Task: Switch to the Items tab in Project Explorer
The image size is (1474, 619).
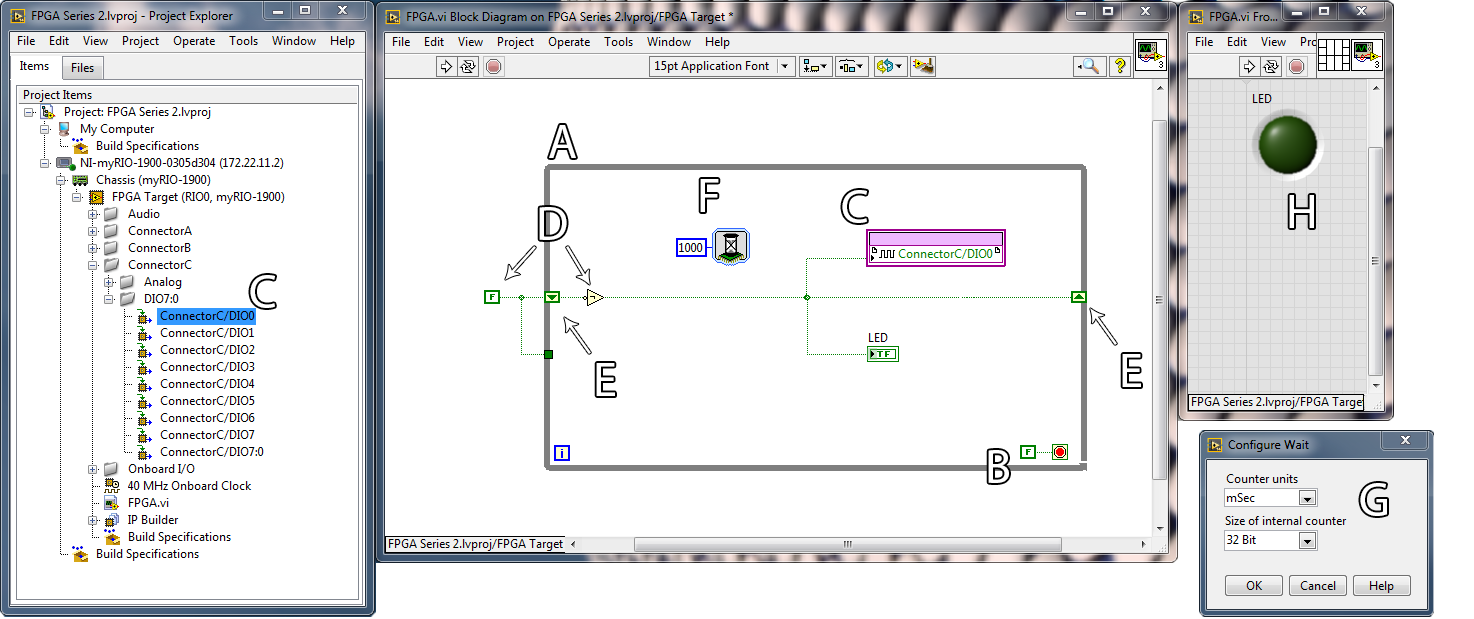Action: click(34, 66)
